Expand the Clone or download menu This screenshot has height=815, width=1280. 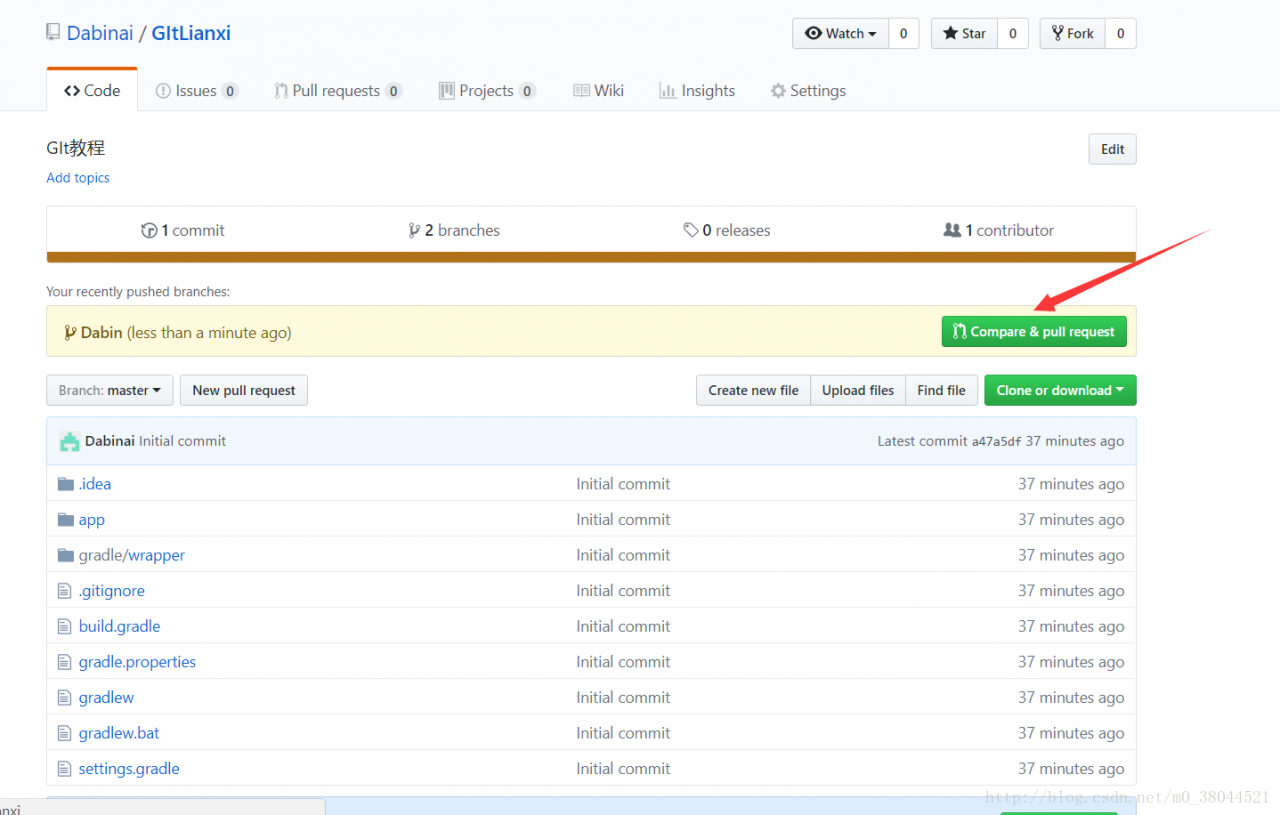[x=1060, y=390]
